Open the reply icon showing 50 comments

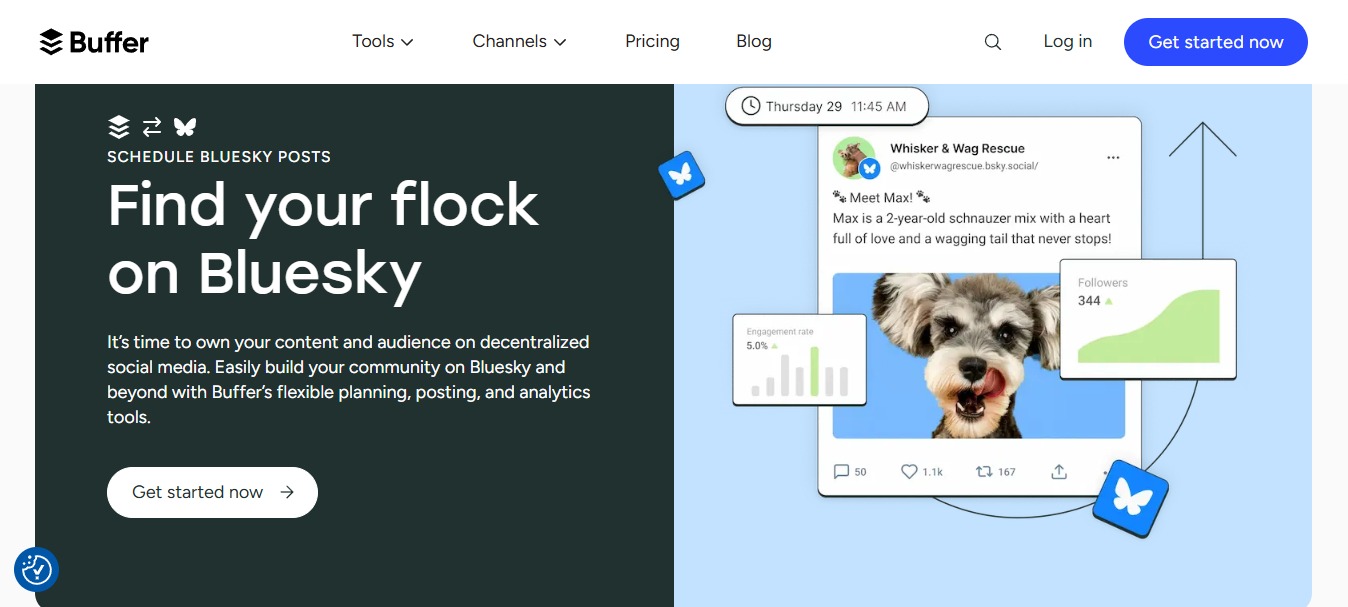840,471
